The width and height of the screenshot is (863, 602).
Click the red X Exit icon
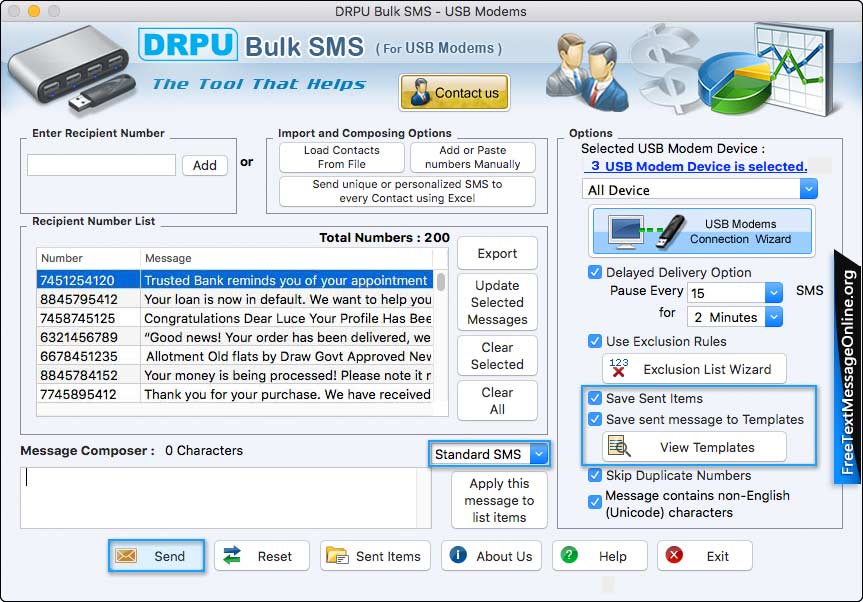pyautogui.click(x=674, y=555)
